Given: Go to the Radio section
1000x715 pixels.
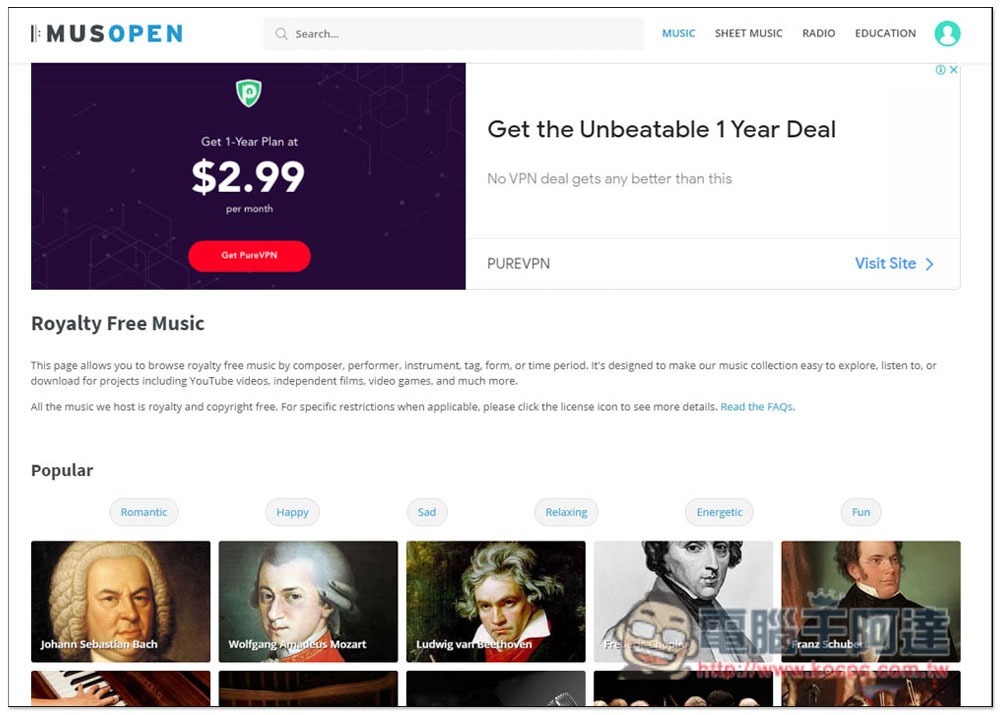Looking at the screenshot, I should tap(818, 33).
